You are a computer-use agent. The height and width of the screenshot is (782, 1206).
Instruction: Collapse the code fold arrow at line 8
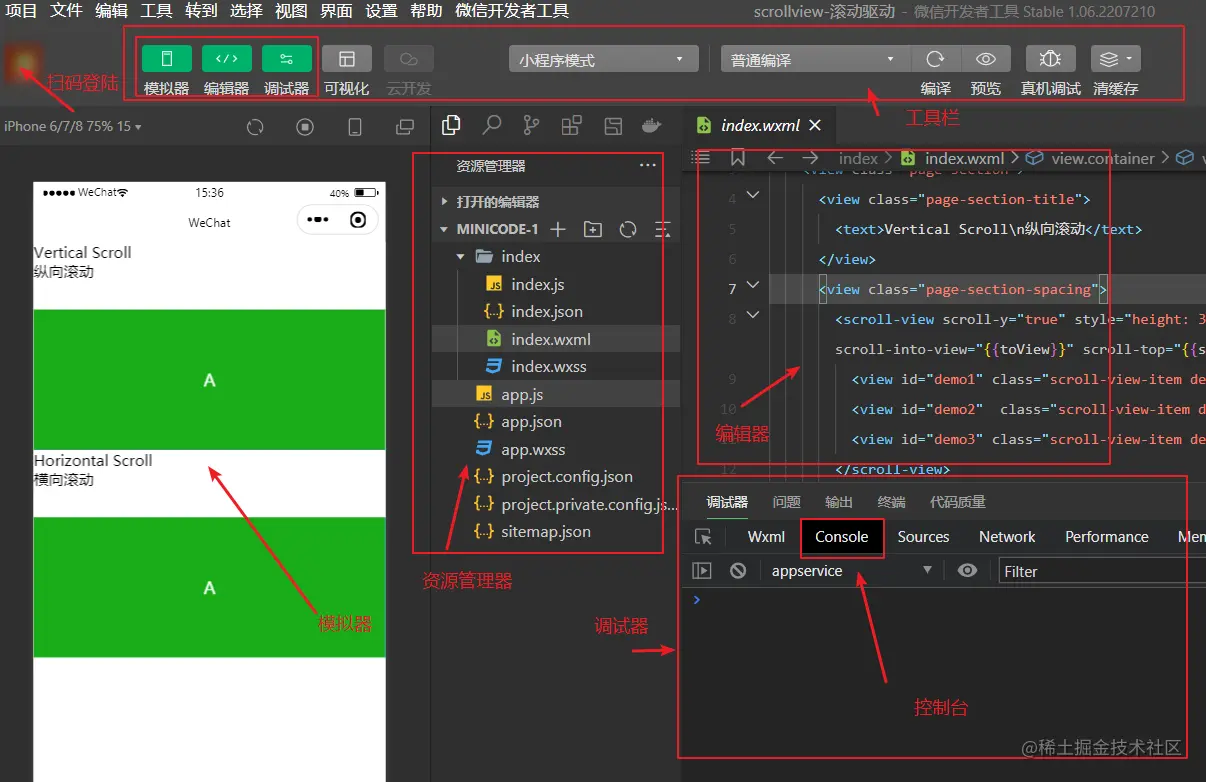(x=753, y=316)
